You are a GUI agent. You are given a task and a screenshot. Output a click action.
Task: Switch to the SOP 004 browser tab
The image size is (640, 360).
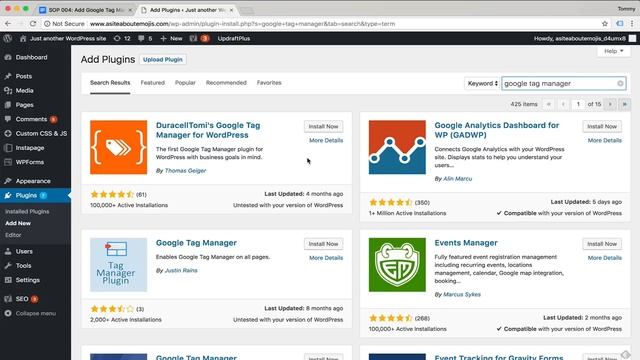(x=86, y=9)
